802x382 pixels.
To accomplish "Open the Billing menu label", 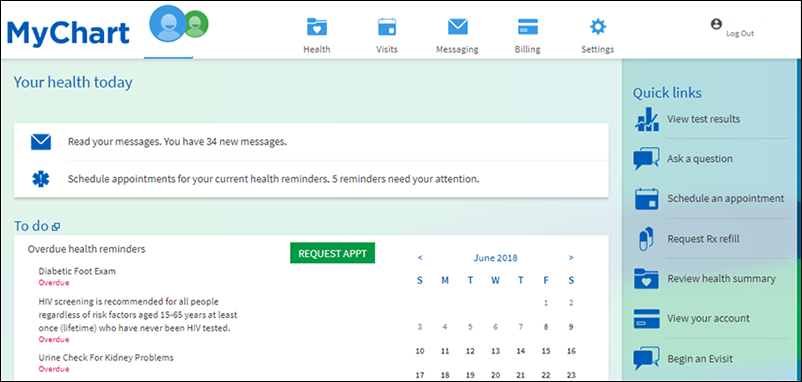I will pyautogui.click(x=527, y=50).
